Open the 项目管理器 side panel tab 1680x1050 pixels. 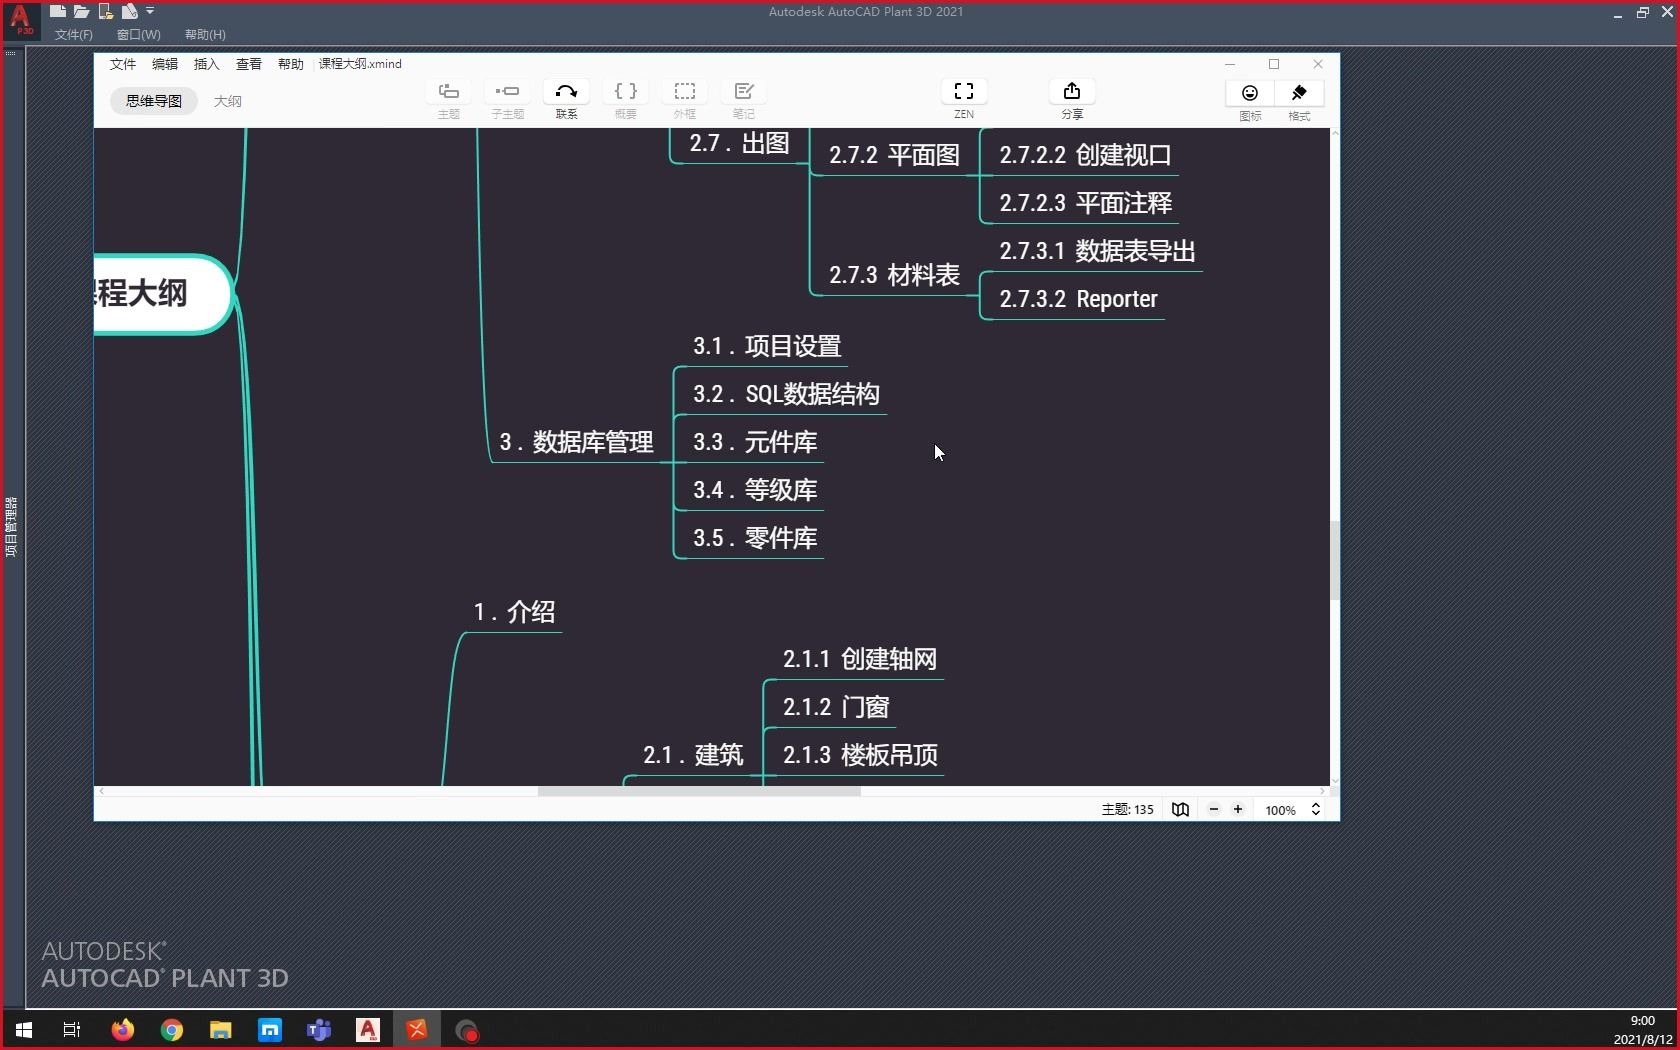11,527
